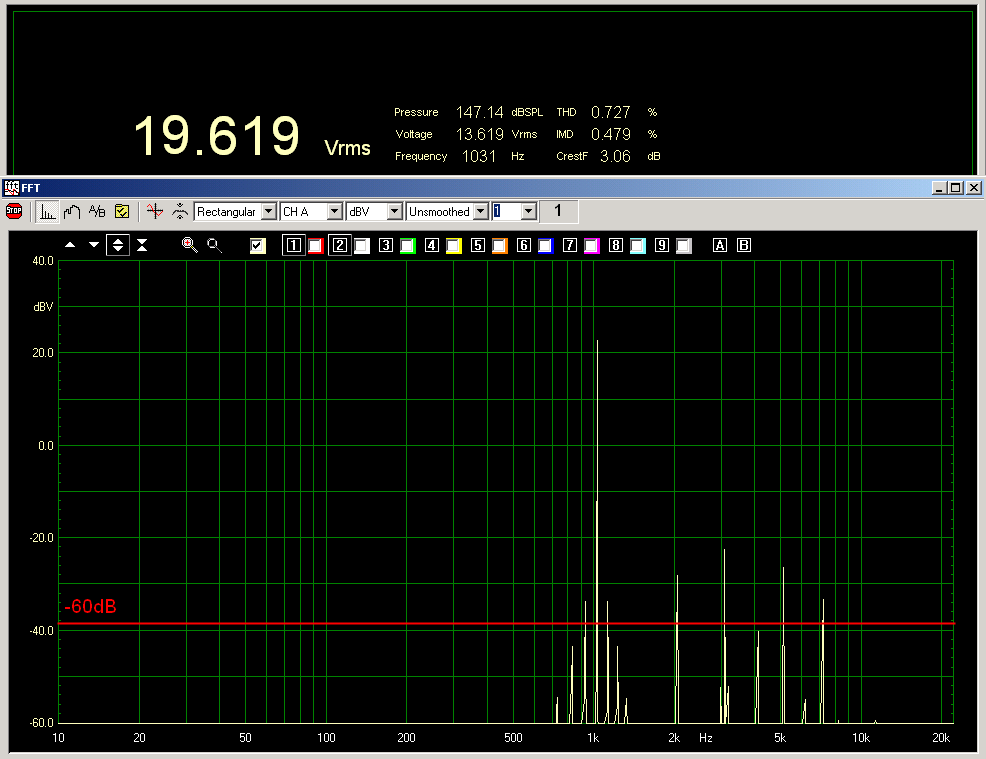Click the Frequency 1031 Hz value
This screenshot has width=986, height=759.
pos(479,156)
